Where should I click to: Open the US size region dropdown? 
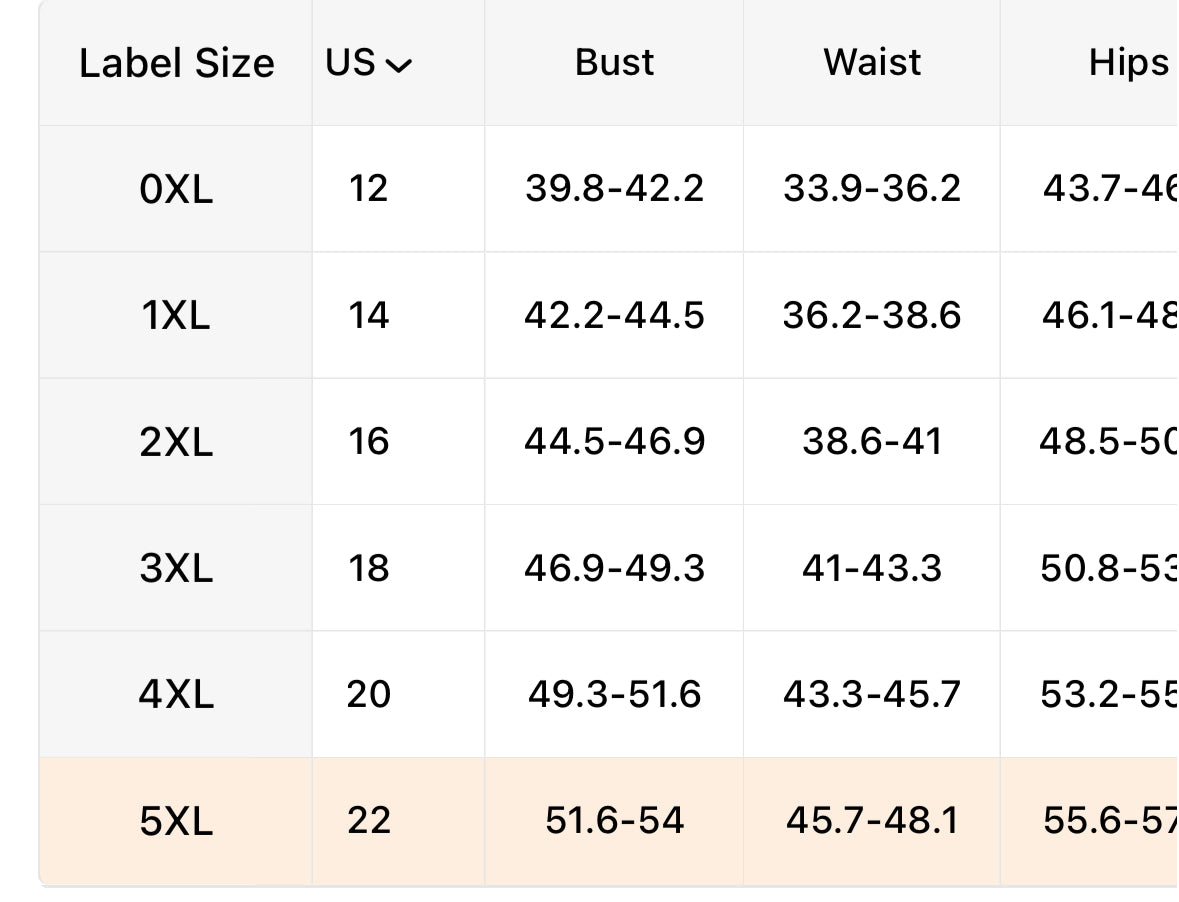coord(368,62)
